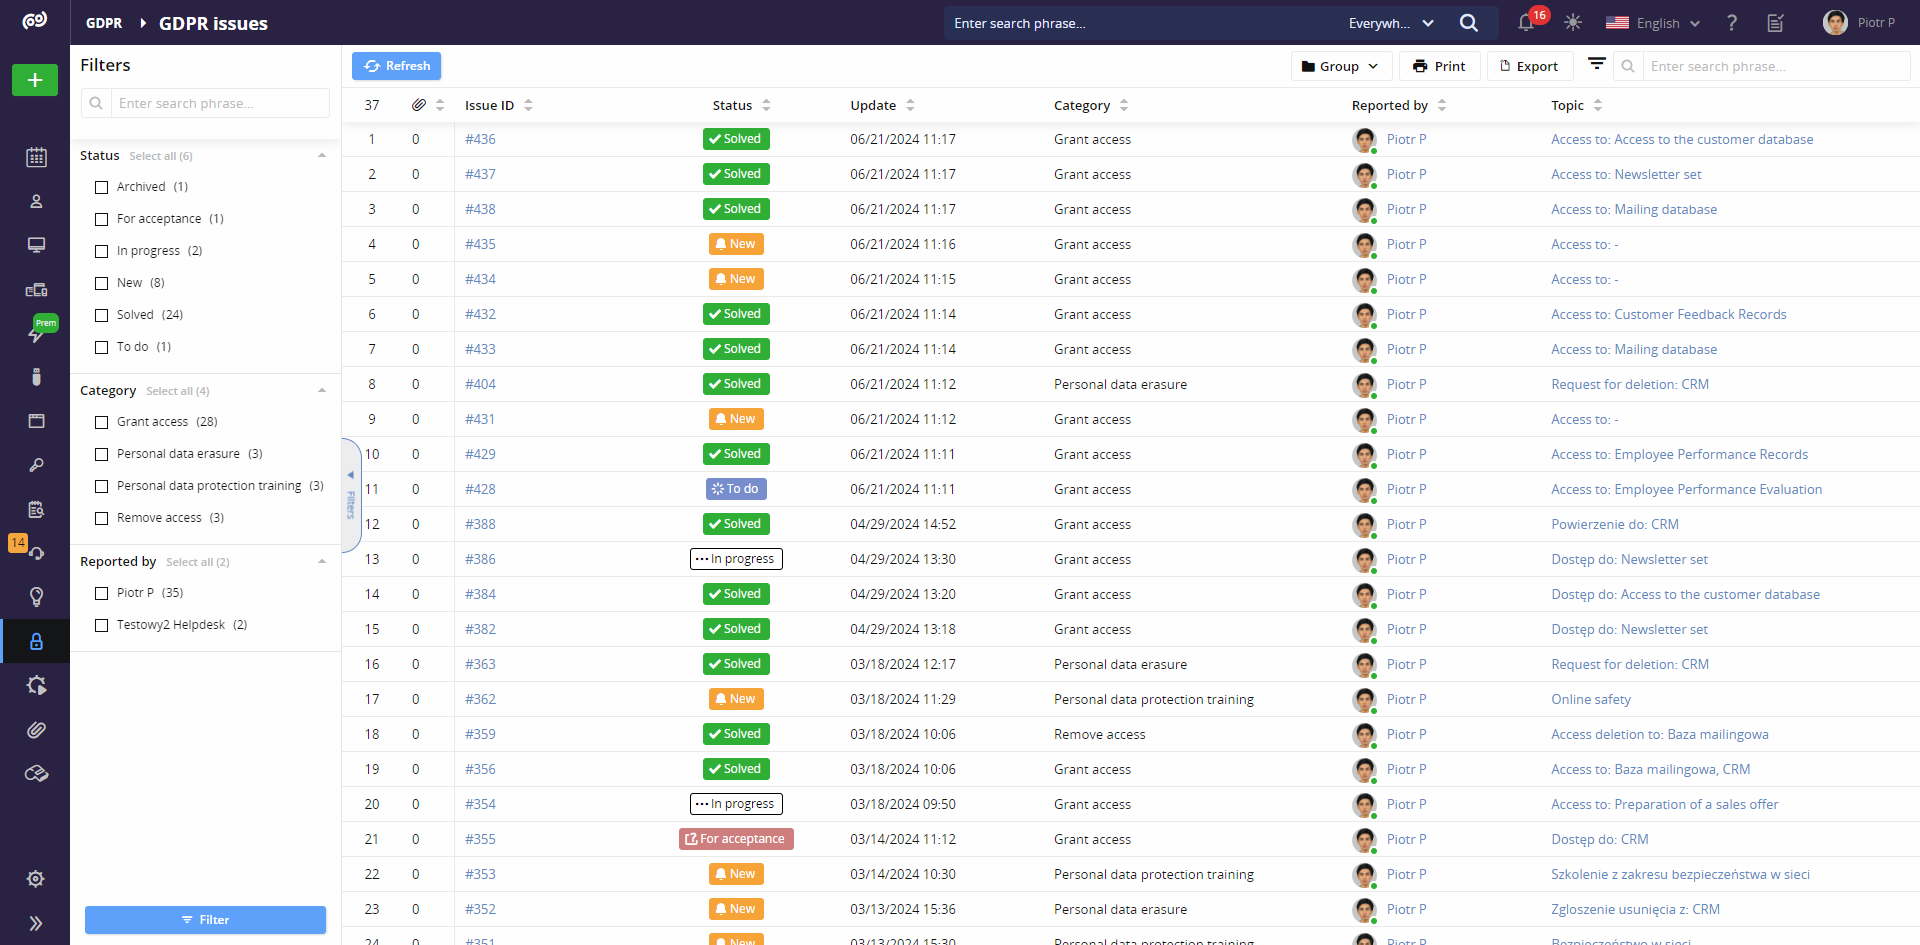Open issue #436 link
1920x945 pixels.
(480, 140)
